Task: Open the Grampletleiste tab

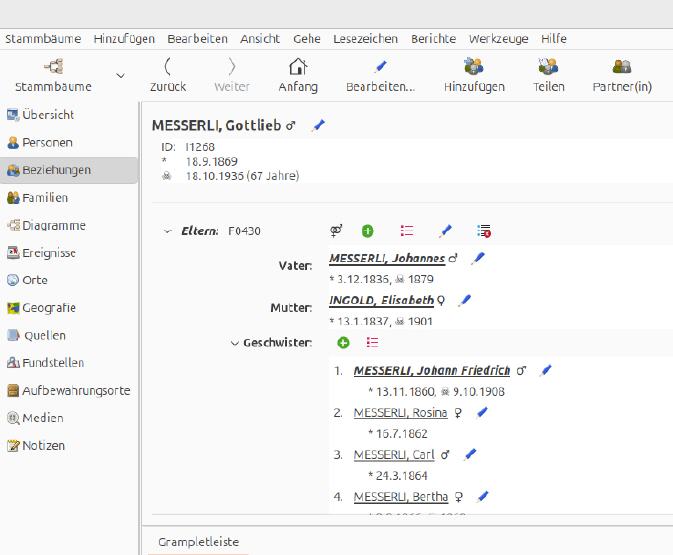Action: pos(198,542)
